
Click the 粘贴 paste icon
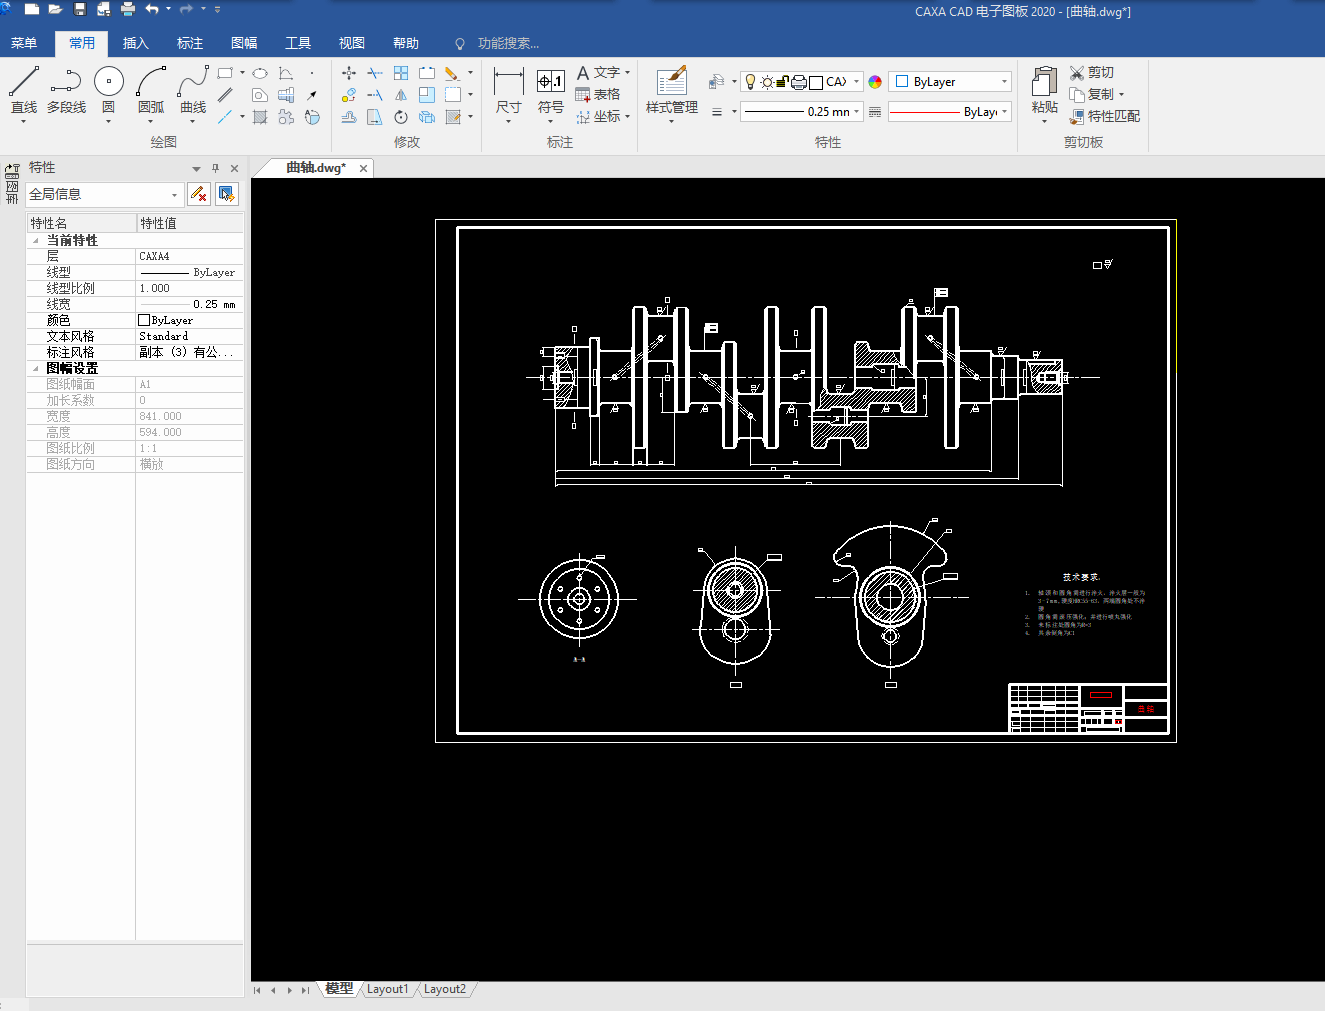pos(1044,82)
